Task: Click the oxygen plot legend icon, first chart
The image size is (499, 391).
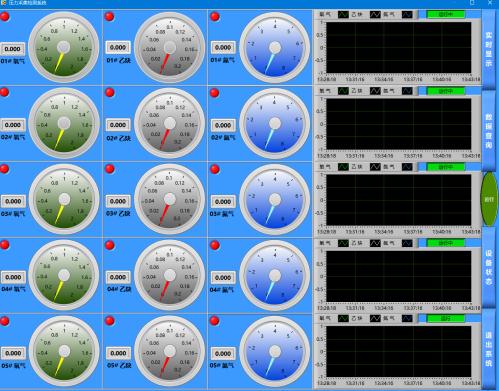Action: (x=343, y=15)
